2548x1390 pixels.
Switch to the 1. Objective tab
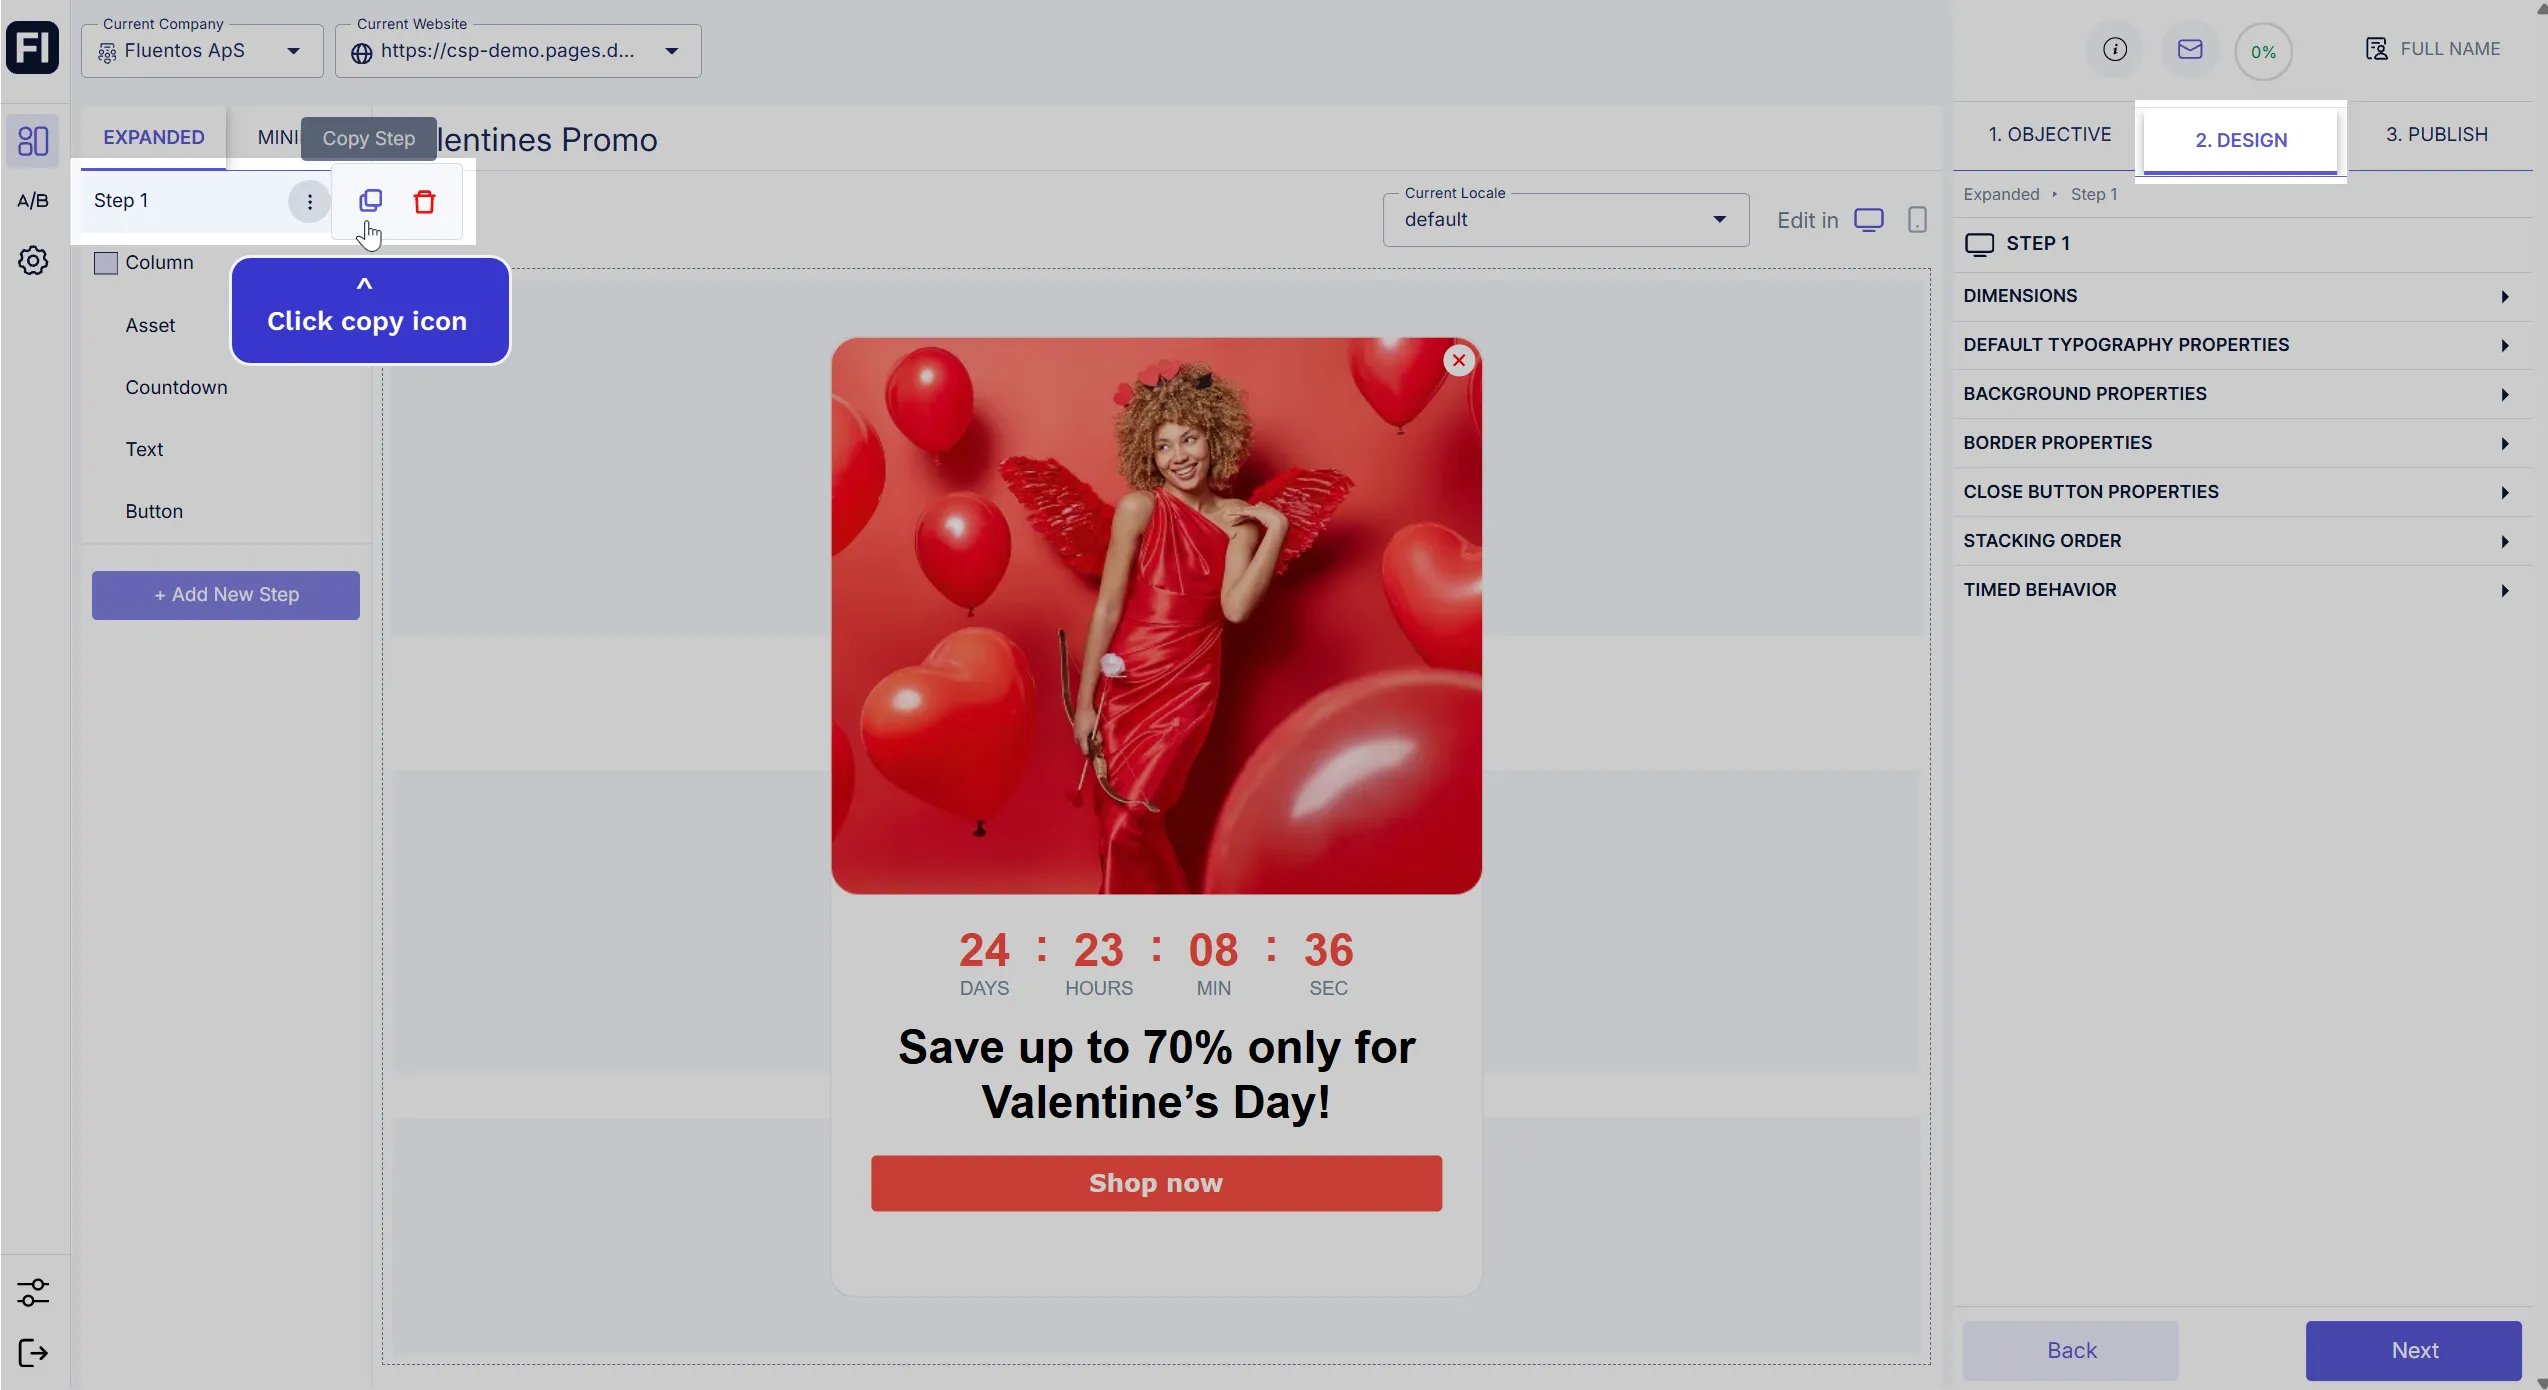[2049, 135]
